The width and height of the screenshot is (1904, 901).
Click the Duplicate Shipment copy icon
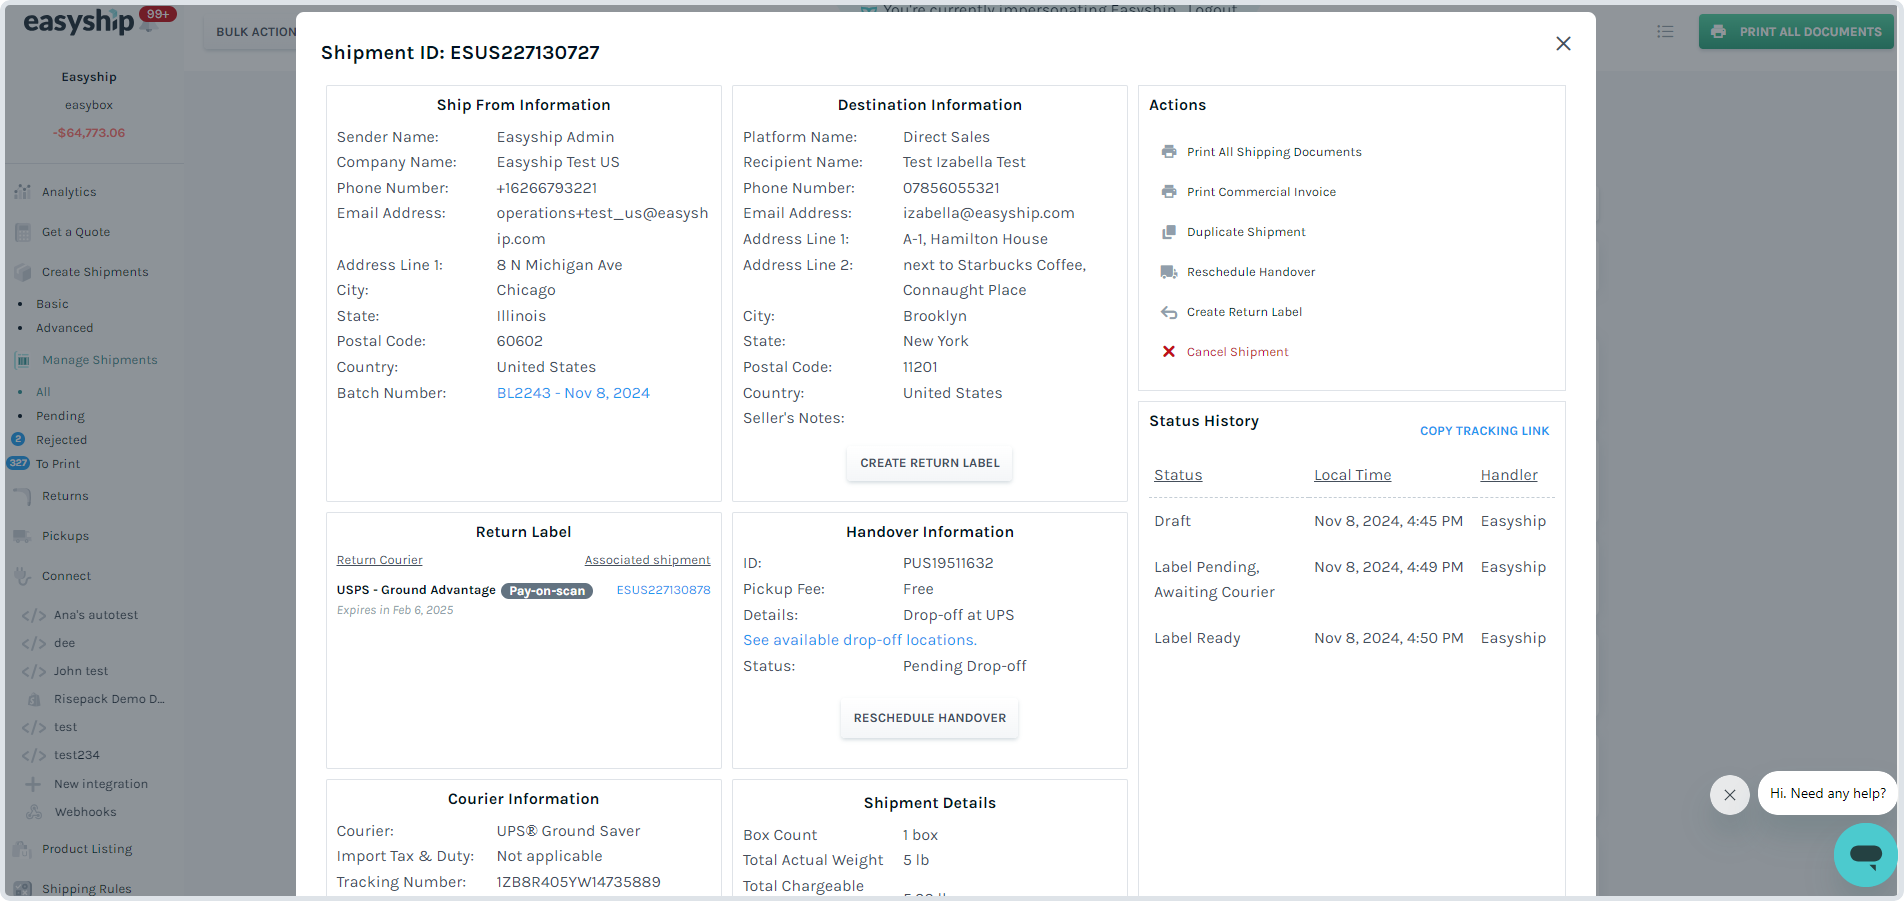(x=1168, y=232)
